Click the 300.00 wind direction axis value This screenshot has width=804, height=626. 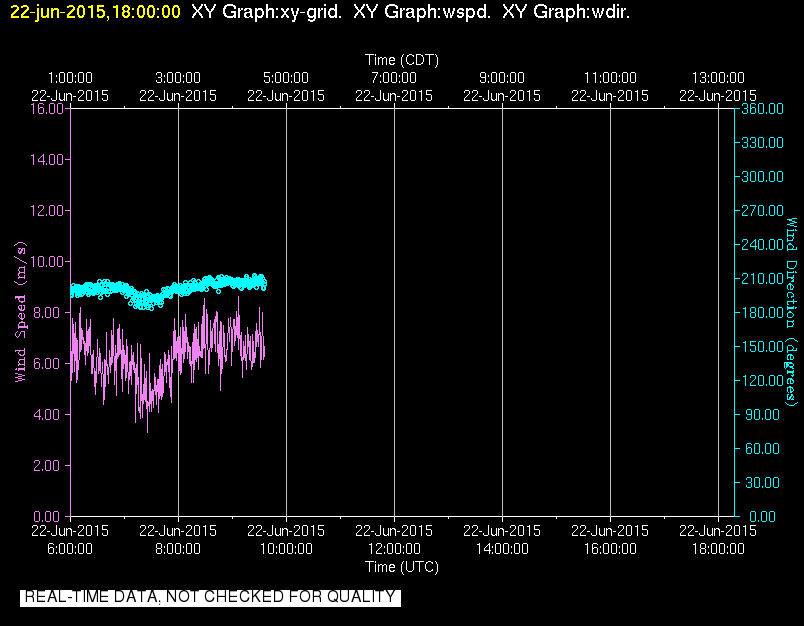click(x=762, y=177)
